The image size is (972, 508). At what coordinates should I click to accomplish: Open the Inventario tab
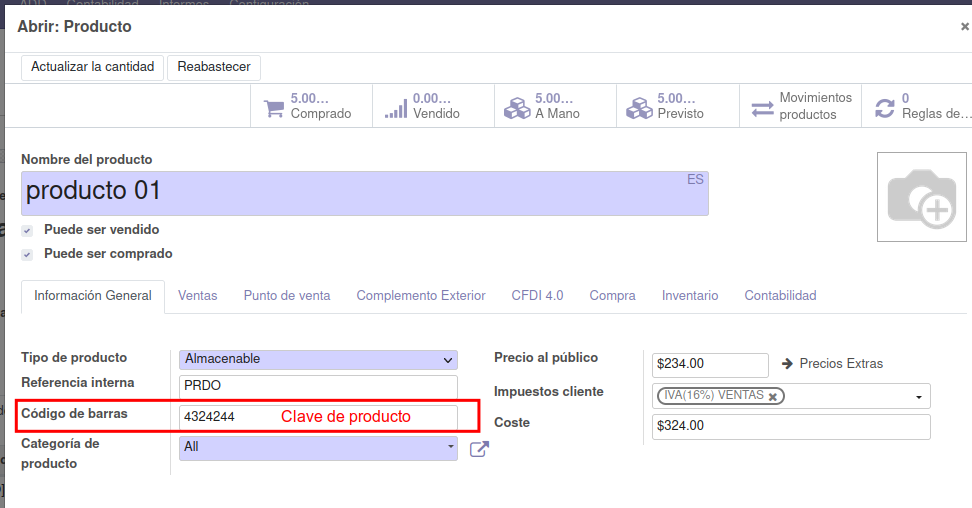point(690,296)
